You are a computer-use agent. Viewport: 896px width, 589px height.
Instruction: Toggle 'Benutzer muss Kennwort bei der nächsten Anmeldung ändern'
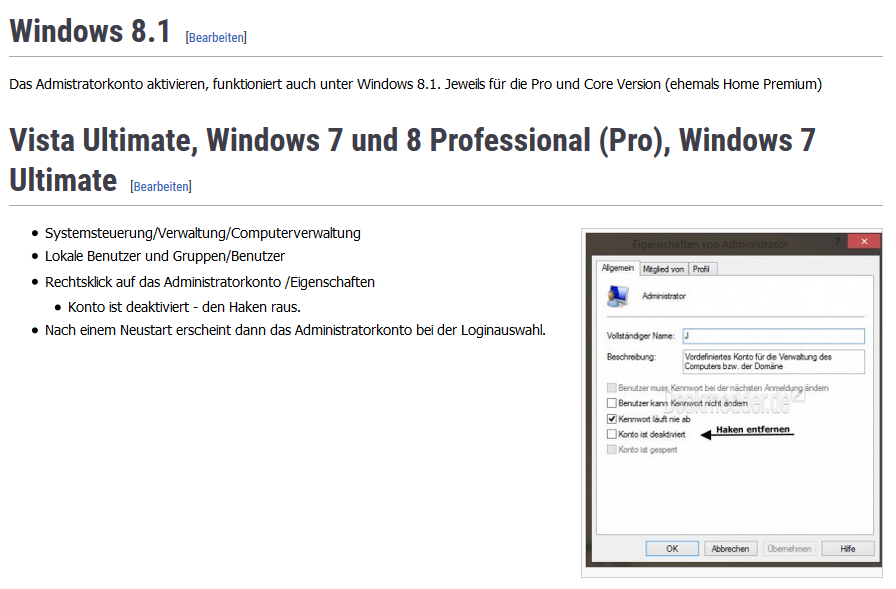click(x=611, y=388)
